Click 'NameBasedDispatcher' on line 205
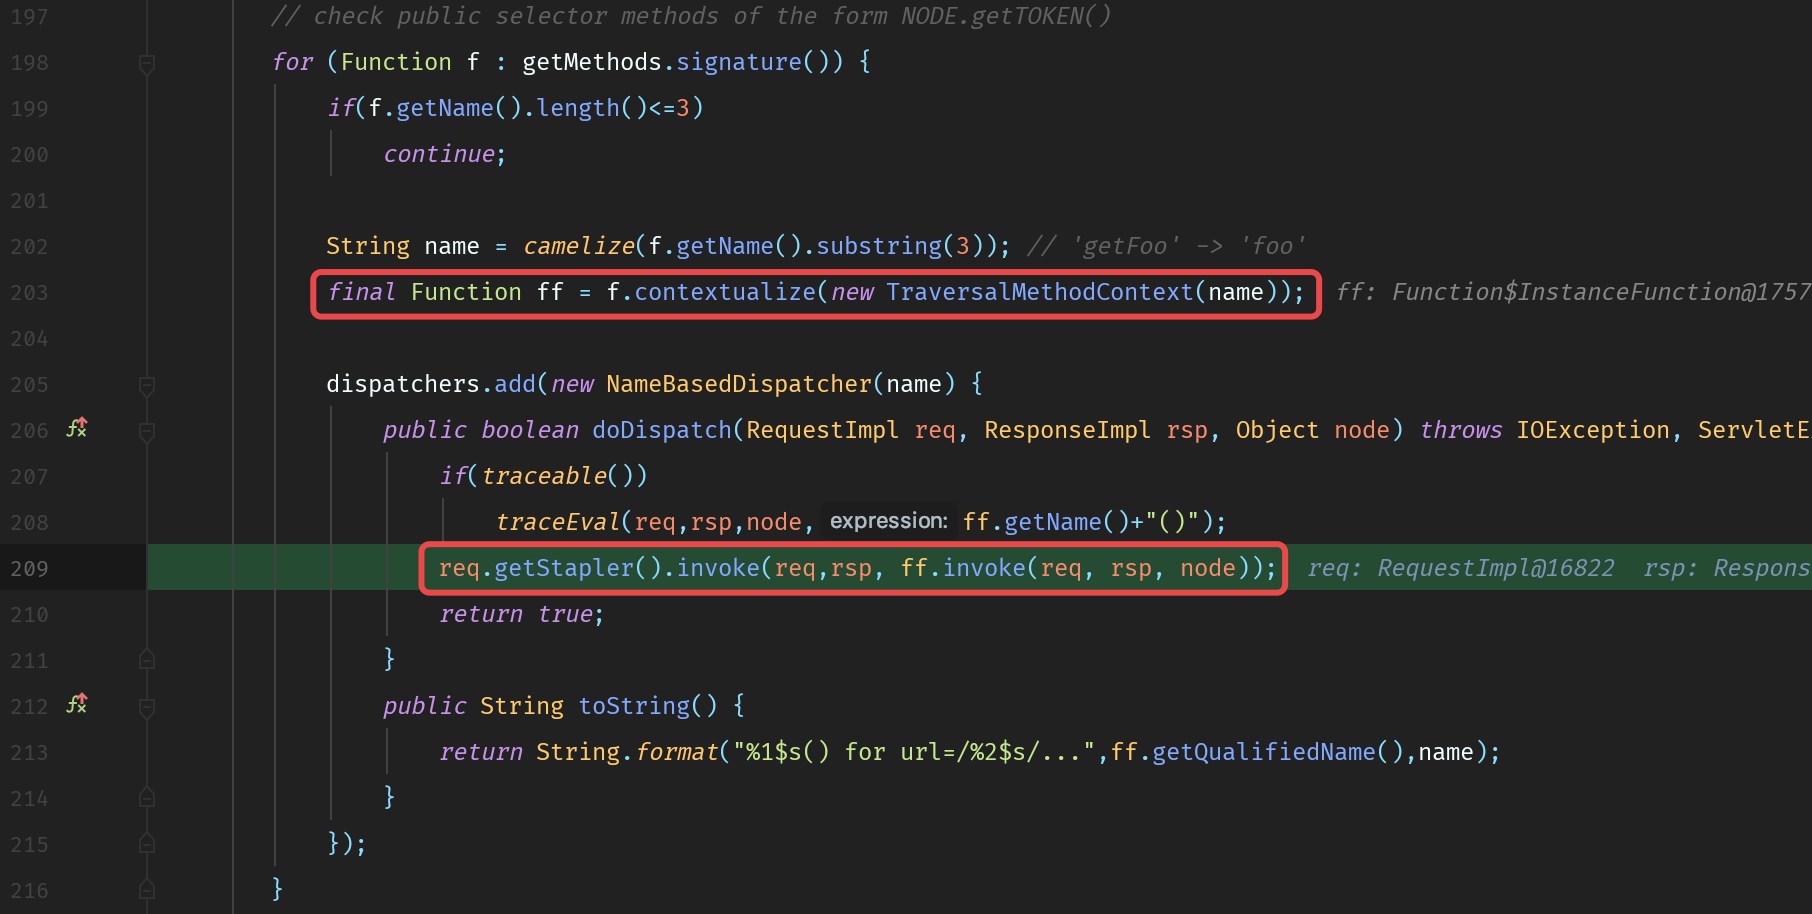Image resolution: width=1812 pixels, height=914 pixels. (739, 384)
